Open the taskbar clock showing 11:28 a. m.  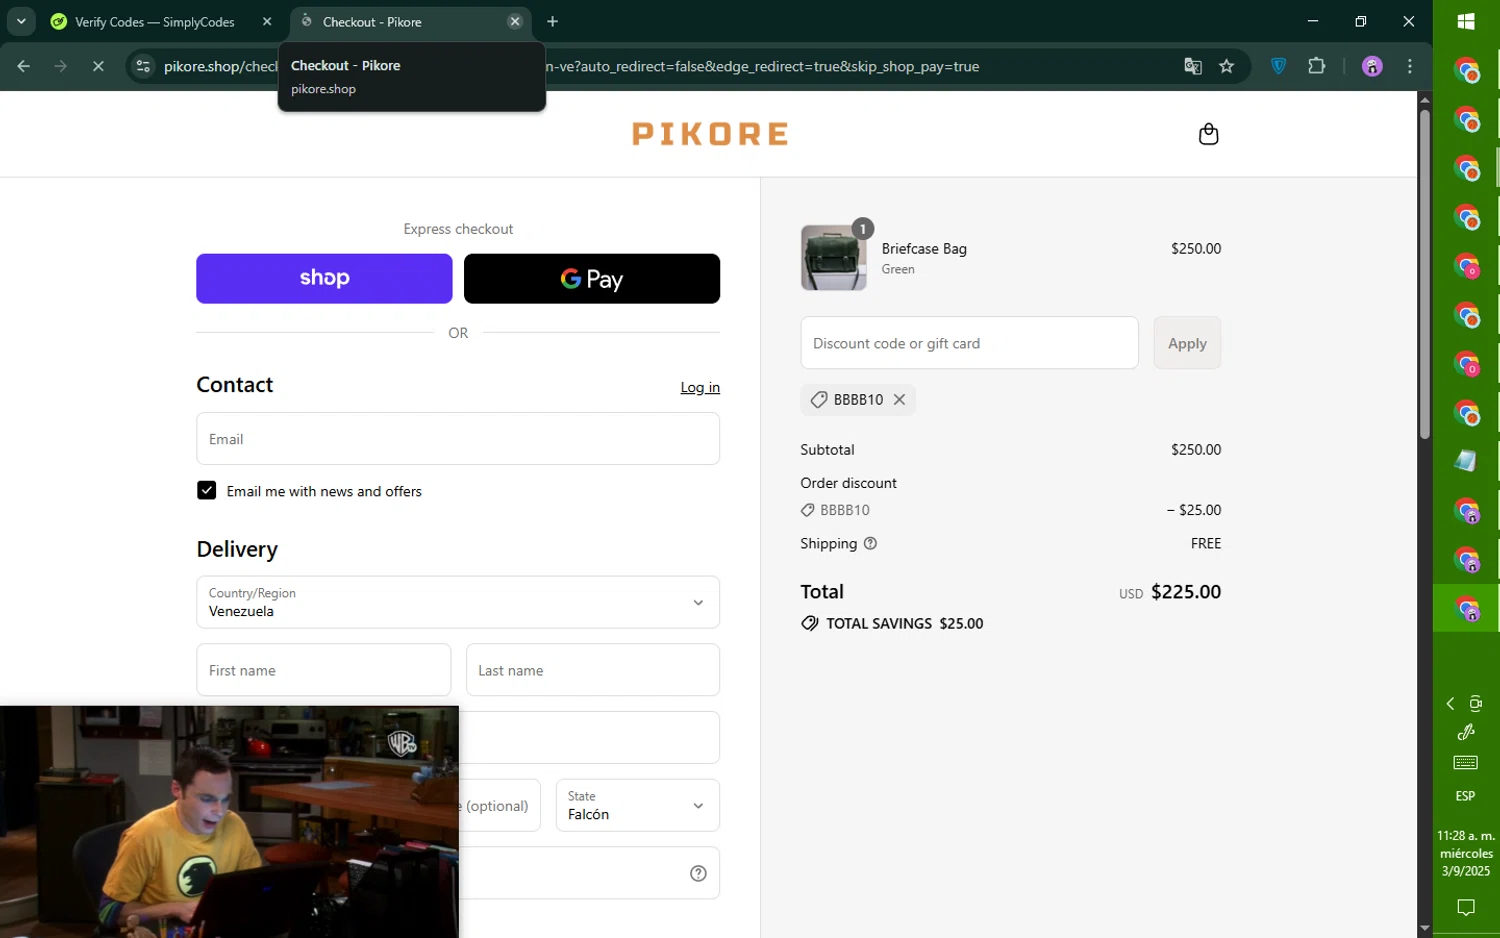pyautogui.click(x=1466, y=853)
